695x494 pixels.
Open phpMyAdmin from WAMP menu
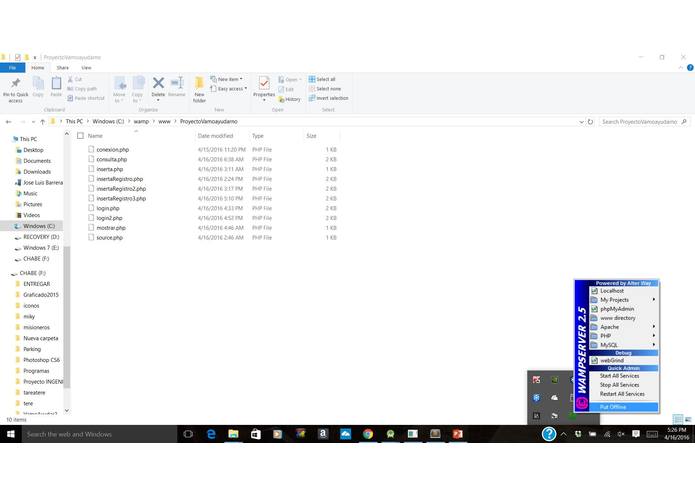click(624, 309)
